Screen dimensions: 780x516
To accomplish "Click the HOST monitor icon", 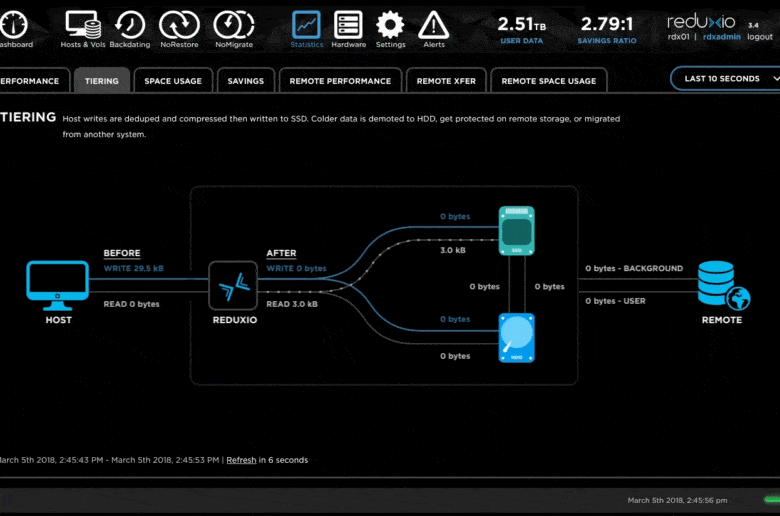I will coord(58,287).
